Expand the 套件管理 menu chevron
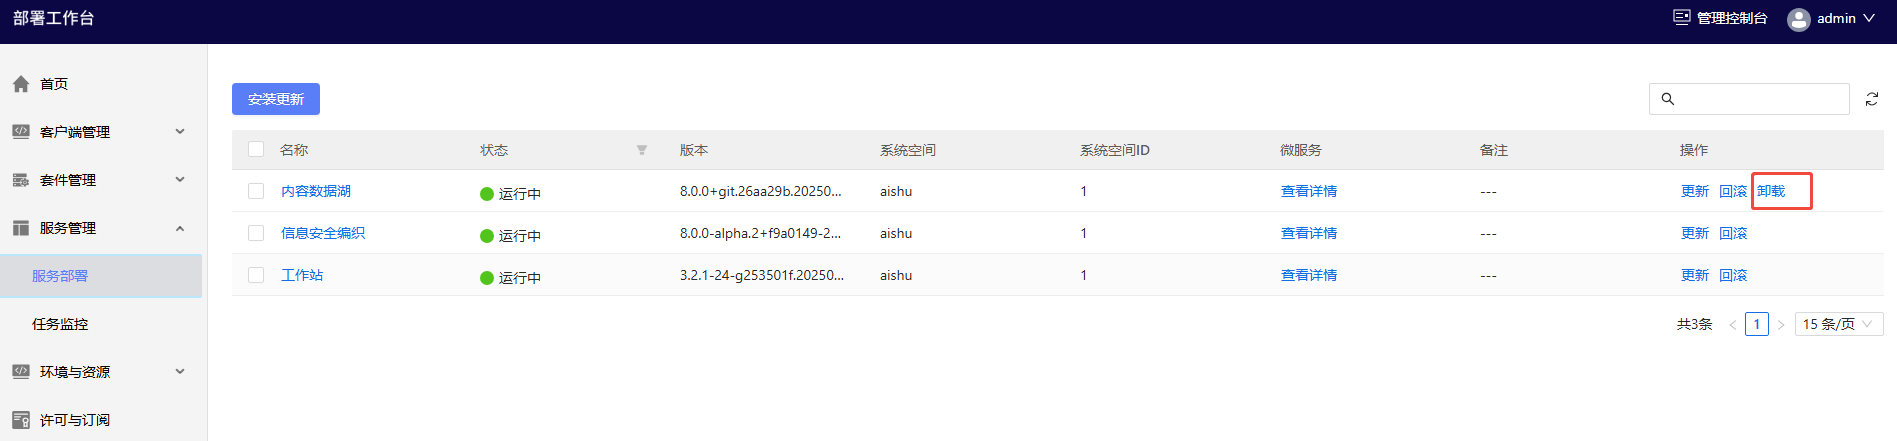Image resolution: width=1897 pixels, height=441 pixels. coord(180,179)
